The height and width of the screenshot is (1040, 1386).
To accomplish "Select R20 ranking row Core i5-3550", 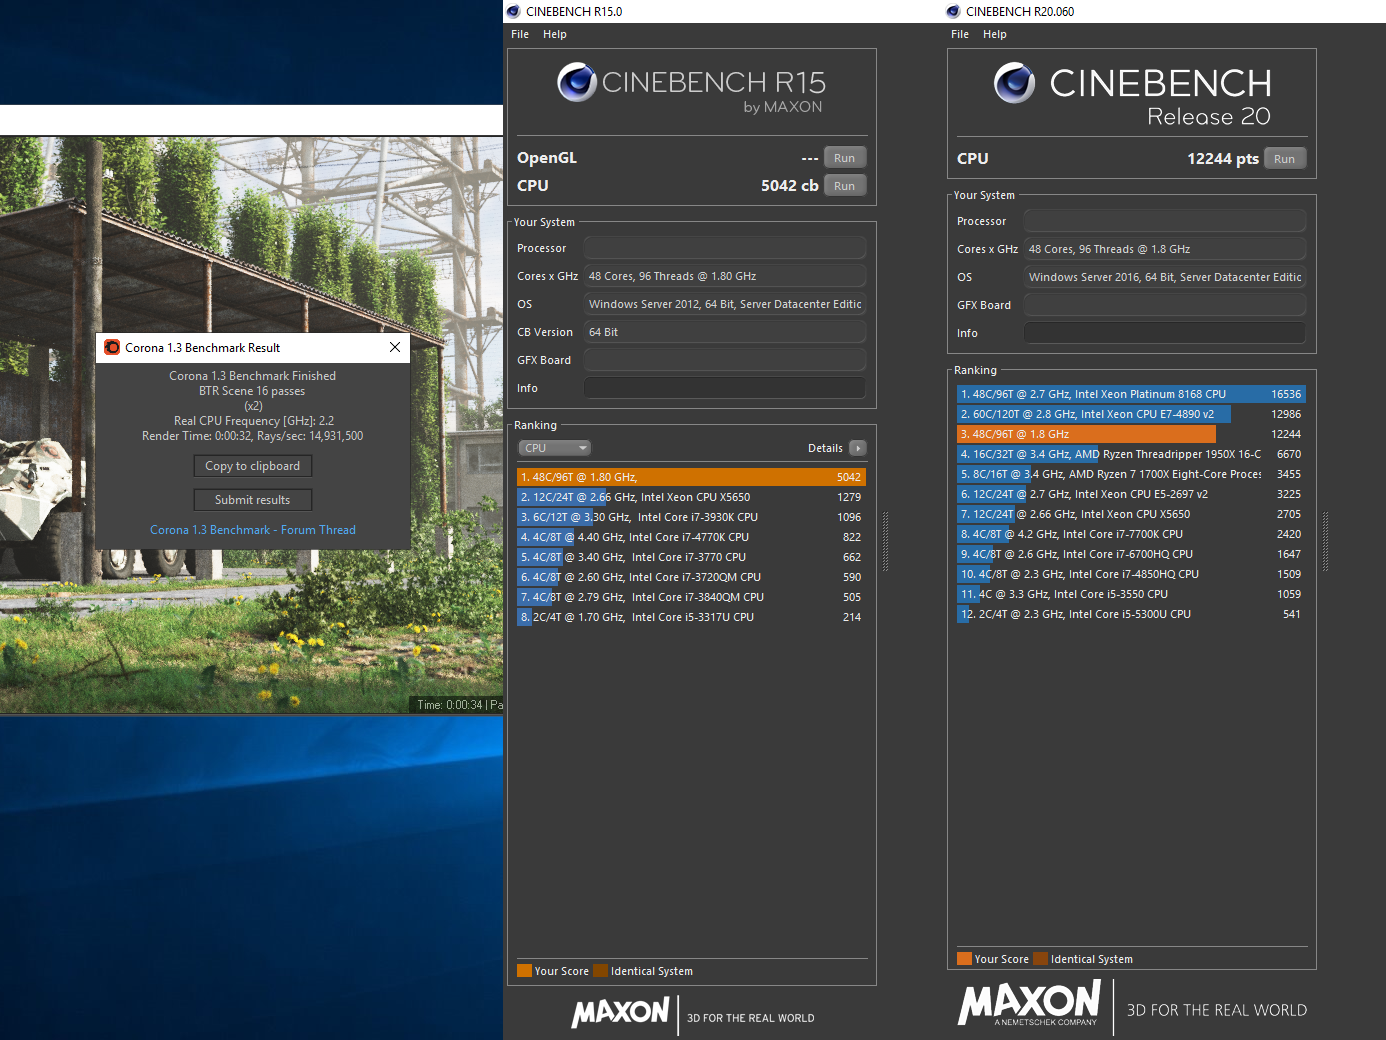I will 1131,594.
